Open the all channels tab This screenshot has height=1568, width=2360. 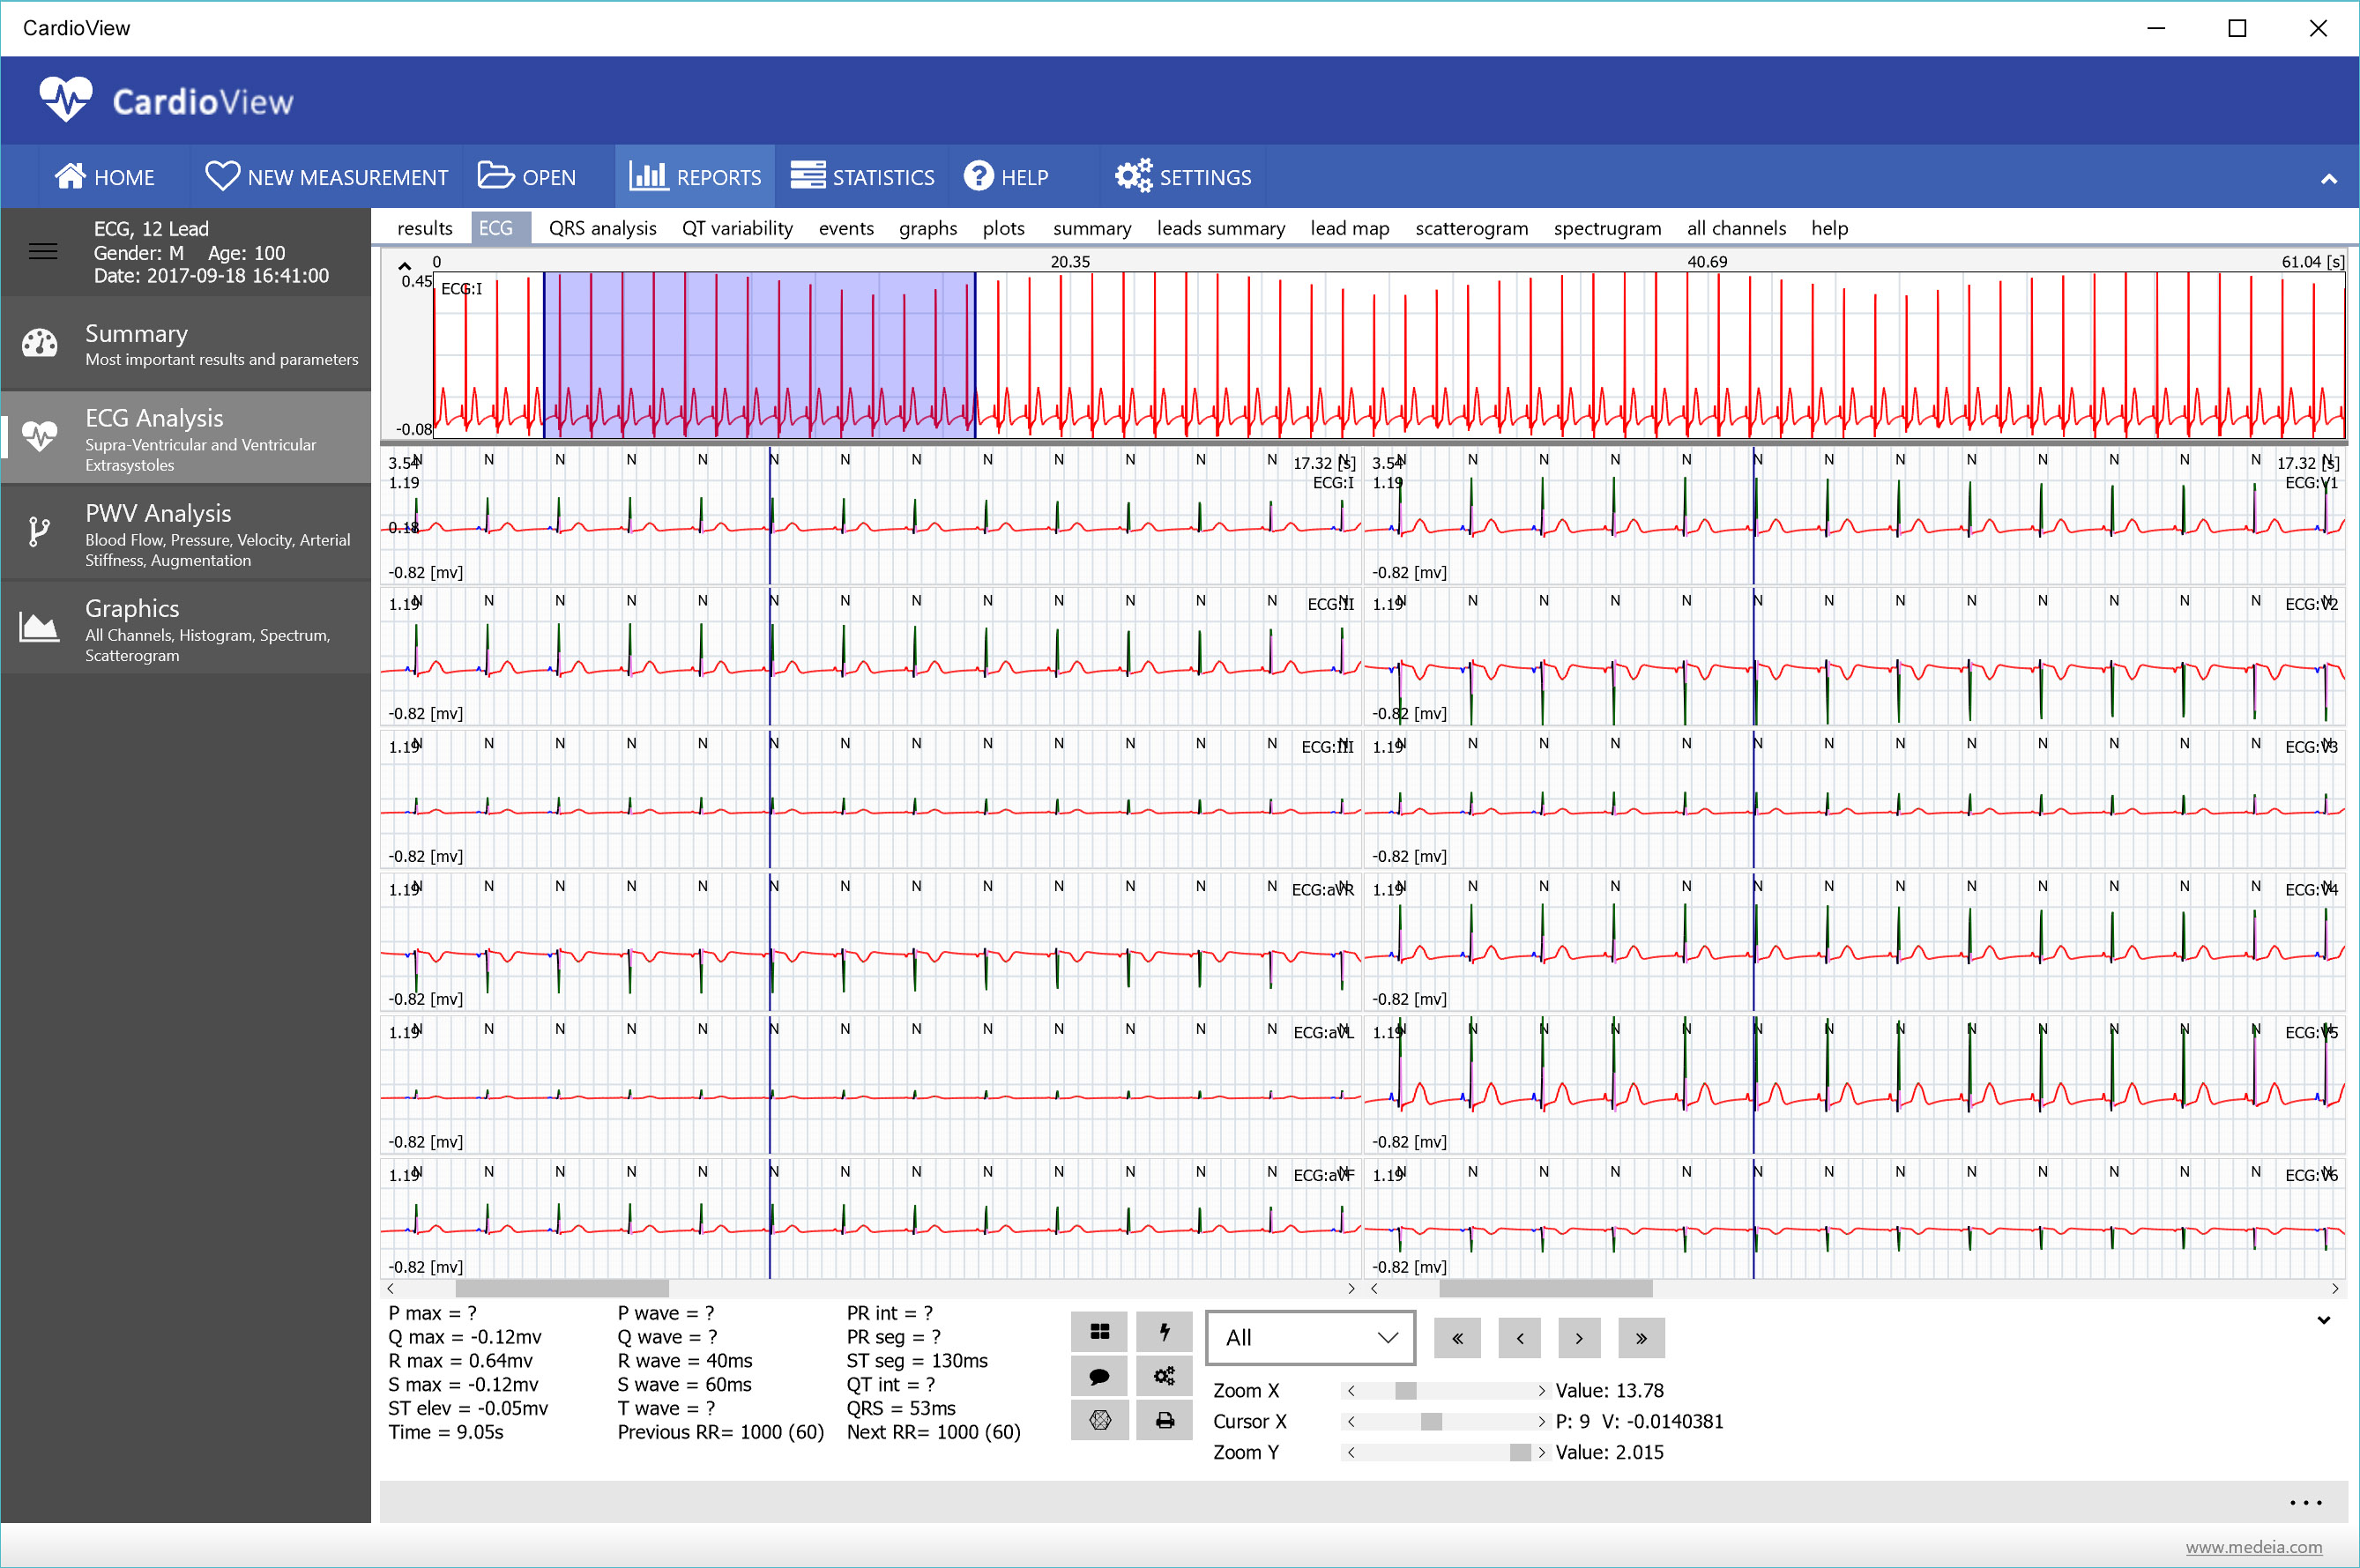coord(1737,228)
